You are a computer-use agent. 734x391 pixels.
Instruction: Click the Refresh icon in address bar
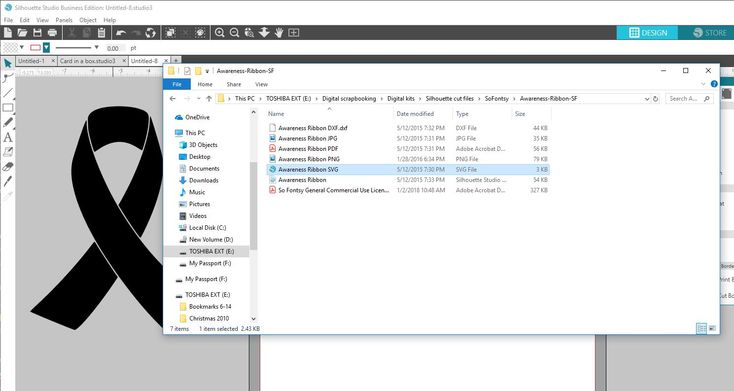point(655,99)
